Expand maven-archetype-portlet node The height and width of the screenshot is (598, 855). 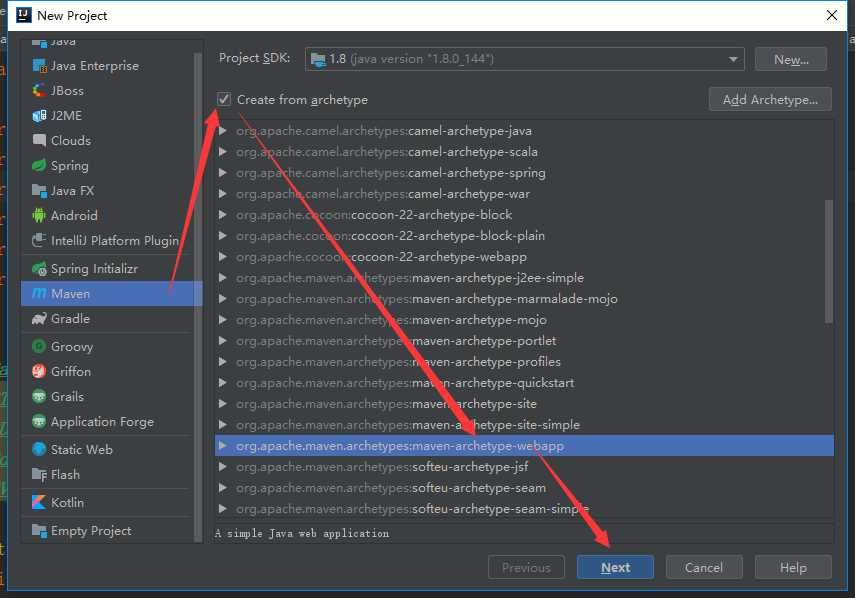[222, 341]
